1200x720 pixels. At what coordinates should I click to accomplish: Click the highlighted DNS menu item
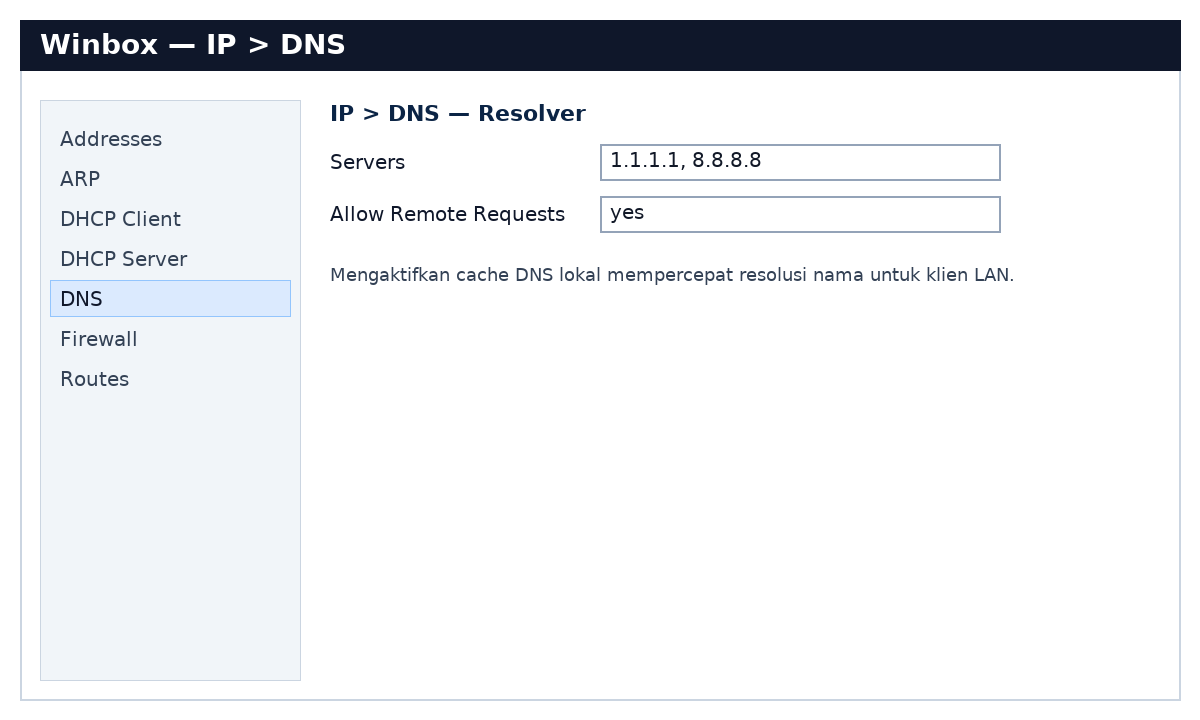pyautogui.click(x=170, y=298)
